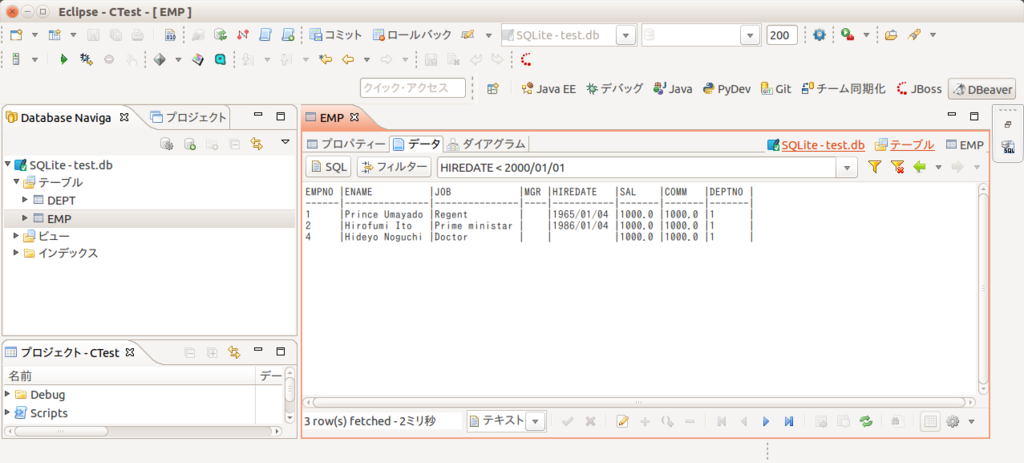The width and height of the screenshot is (1024, 463).
Task: Expand the ビュー folder node
Action: pyautogui.click(x=16, y=236)
